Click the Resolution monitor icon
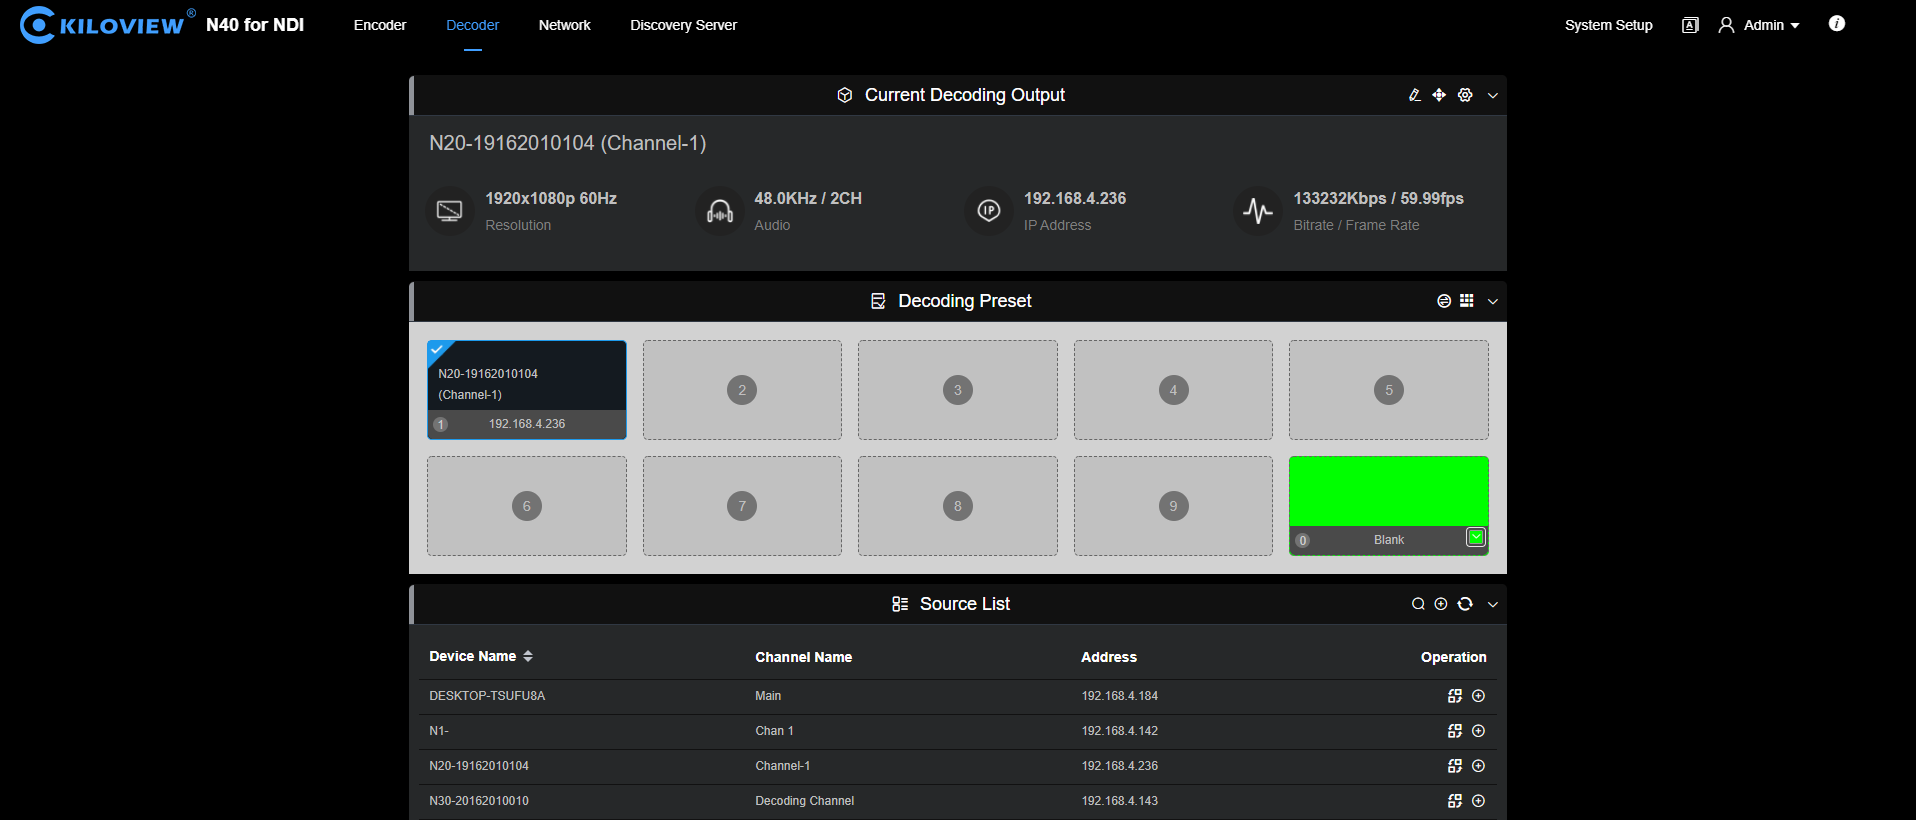The height and width of the screenshot is (820, 1916). click(450, 211)
